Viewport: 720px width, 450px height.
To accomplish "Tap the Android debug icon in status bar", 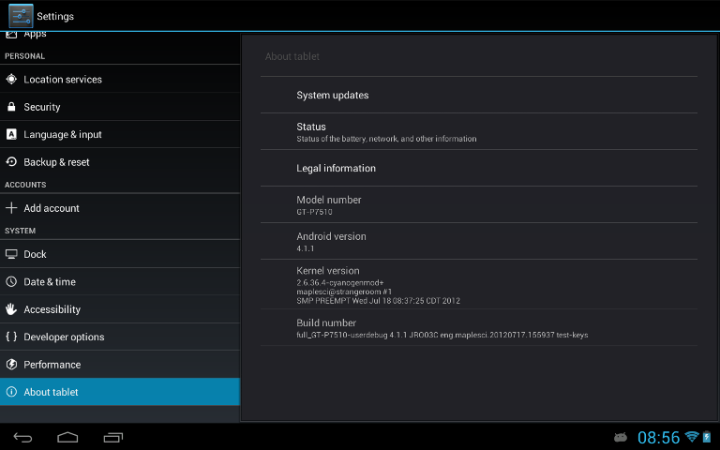I will 620,437.
